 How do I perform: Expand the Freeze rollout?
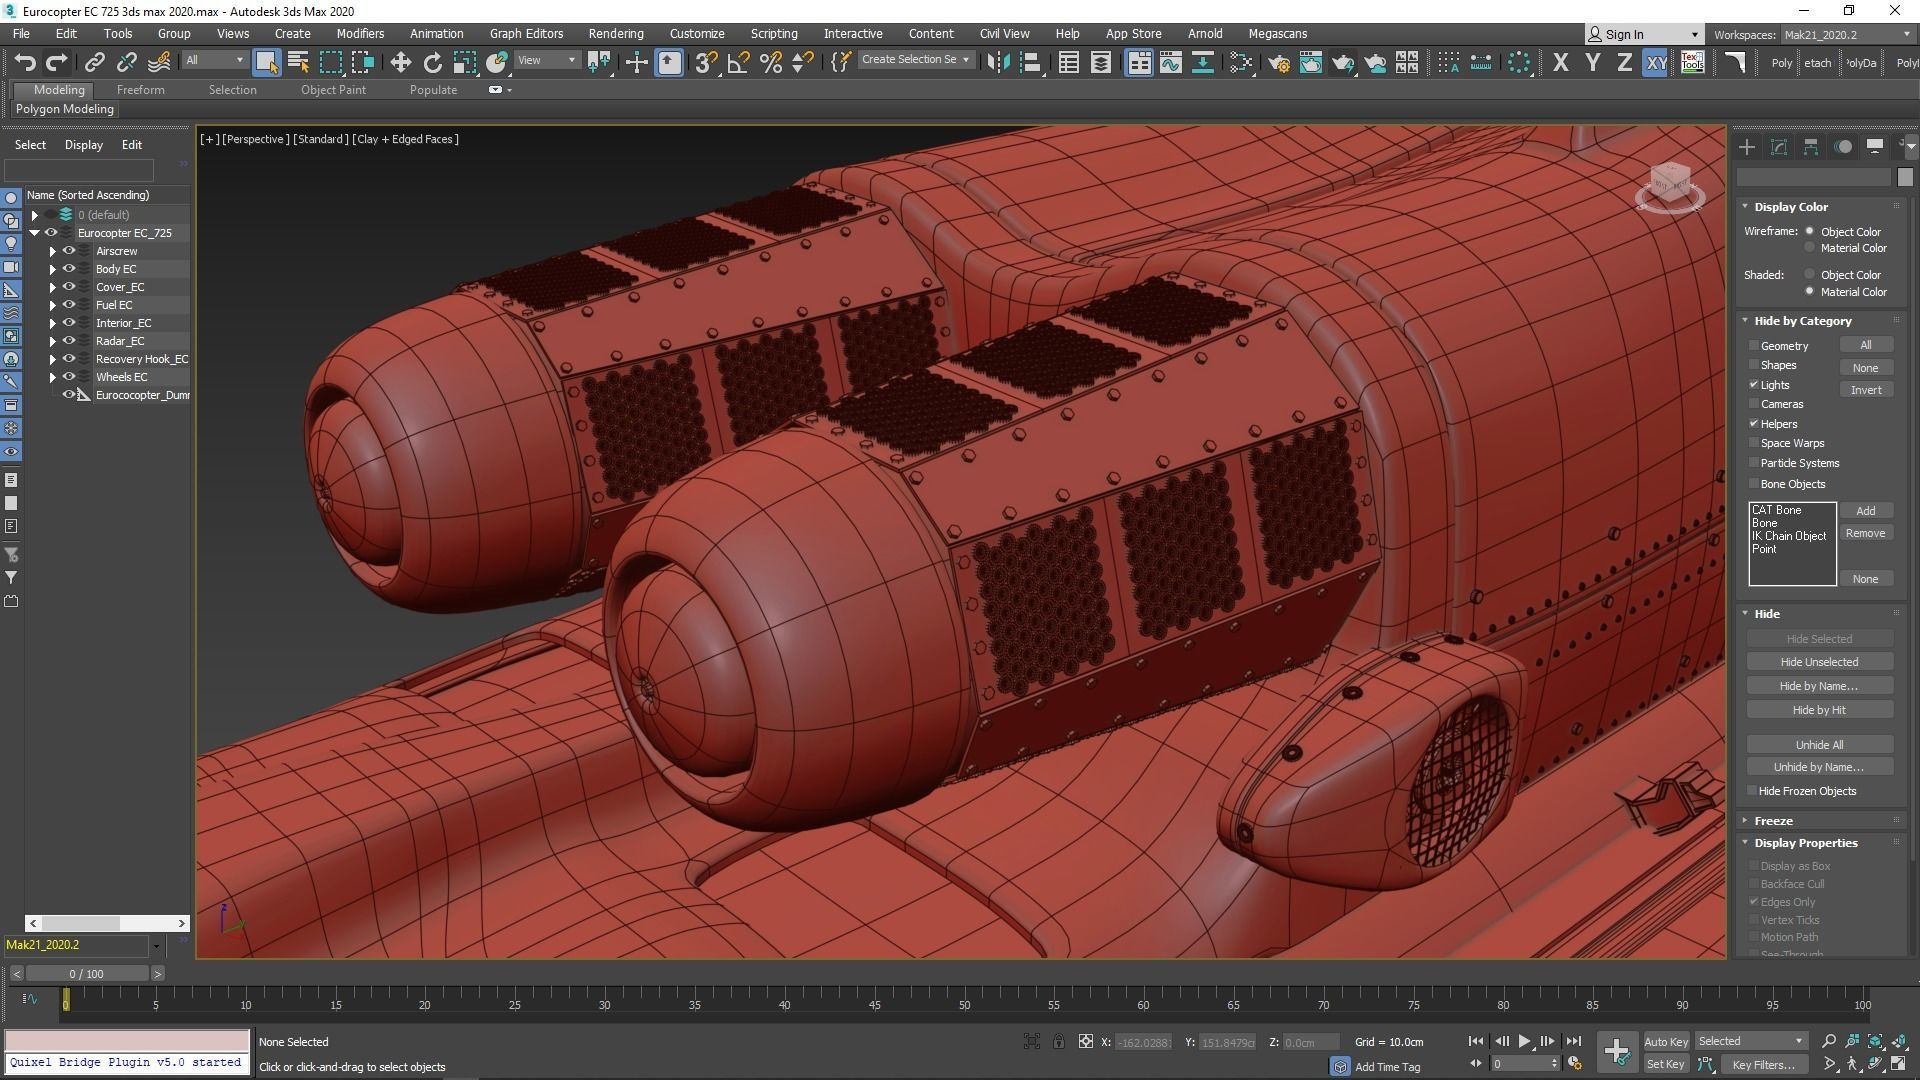point(1772,821)
